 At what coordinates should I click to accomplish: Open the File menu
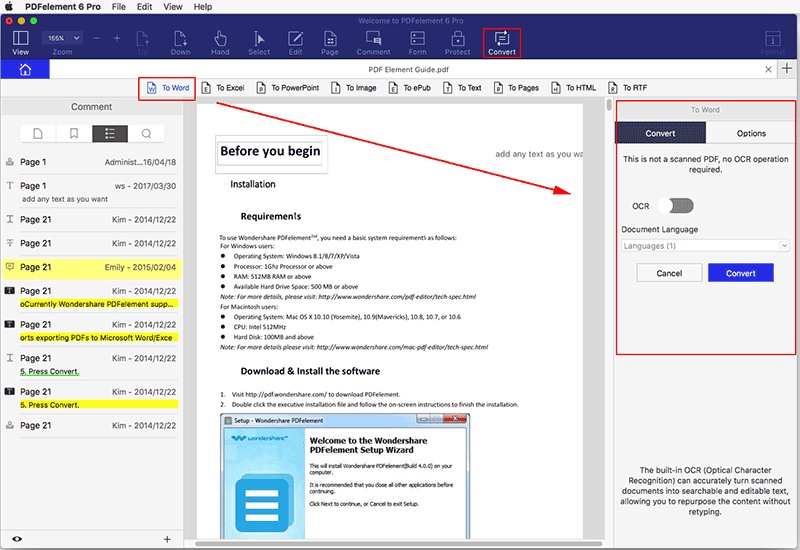point(119,7)
